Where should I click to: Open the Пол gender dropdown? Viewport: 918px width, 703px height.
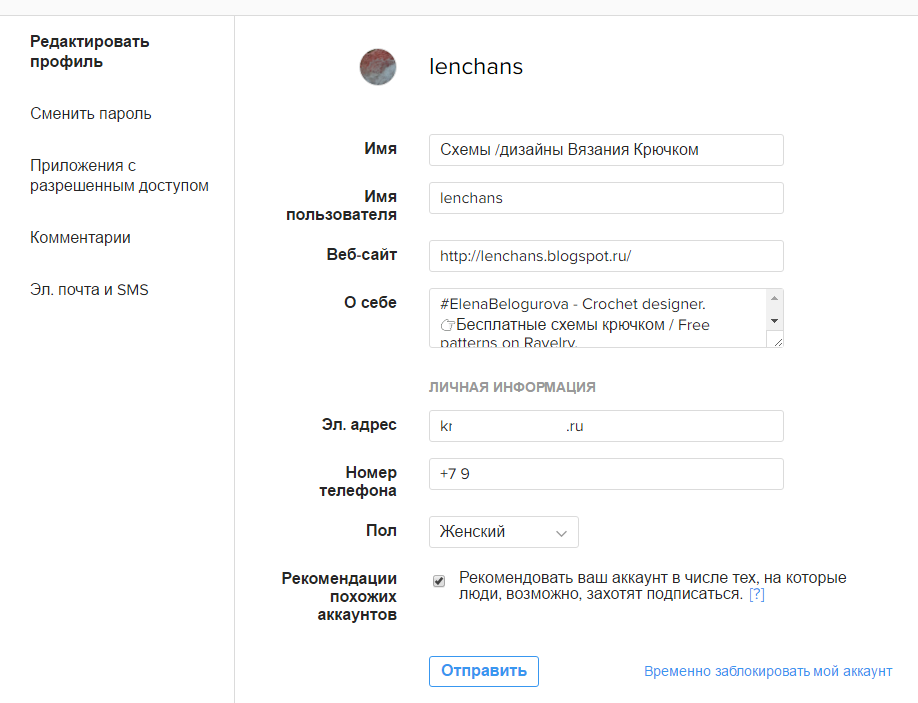tap(504, 532)
